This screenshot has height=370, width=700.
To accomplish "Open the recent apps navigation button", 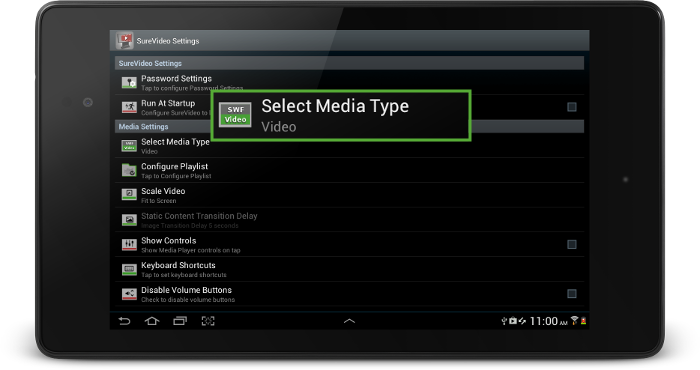I will 180,321.
